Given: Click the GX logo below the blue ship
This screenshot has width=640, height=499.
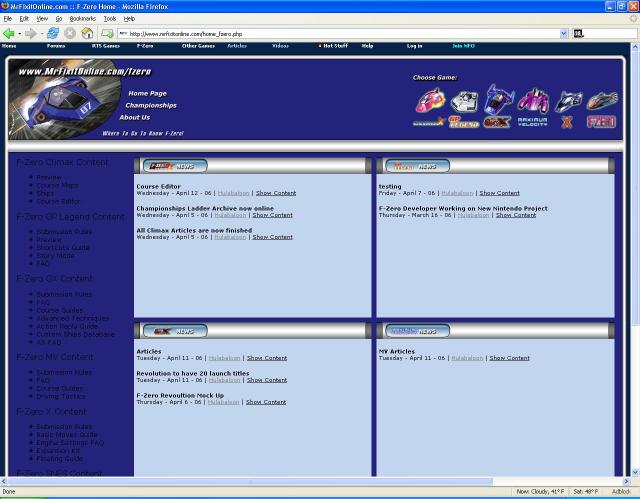Looking at the screenshot, I should tap(497, 122).
